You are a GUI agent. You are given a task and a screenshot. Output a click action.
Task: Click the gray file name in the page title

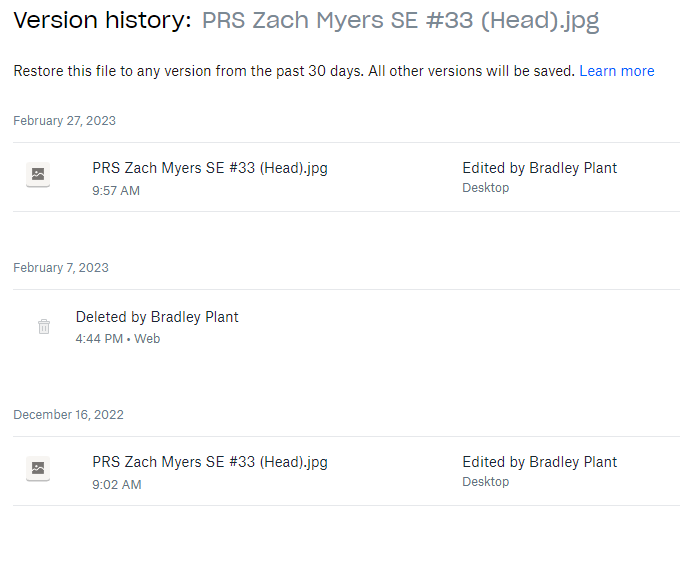(400, 21)
